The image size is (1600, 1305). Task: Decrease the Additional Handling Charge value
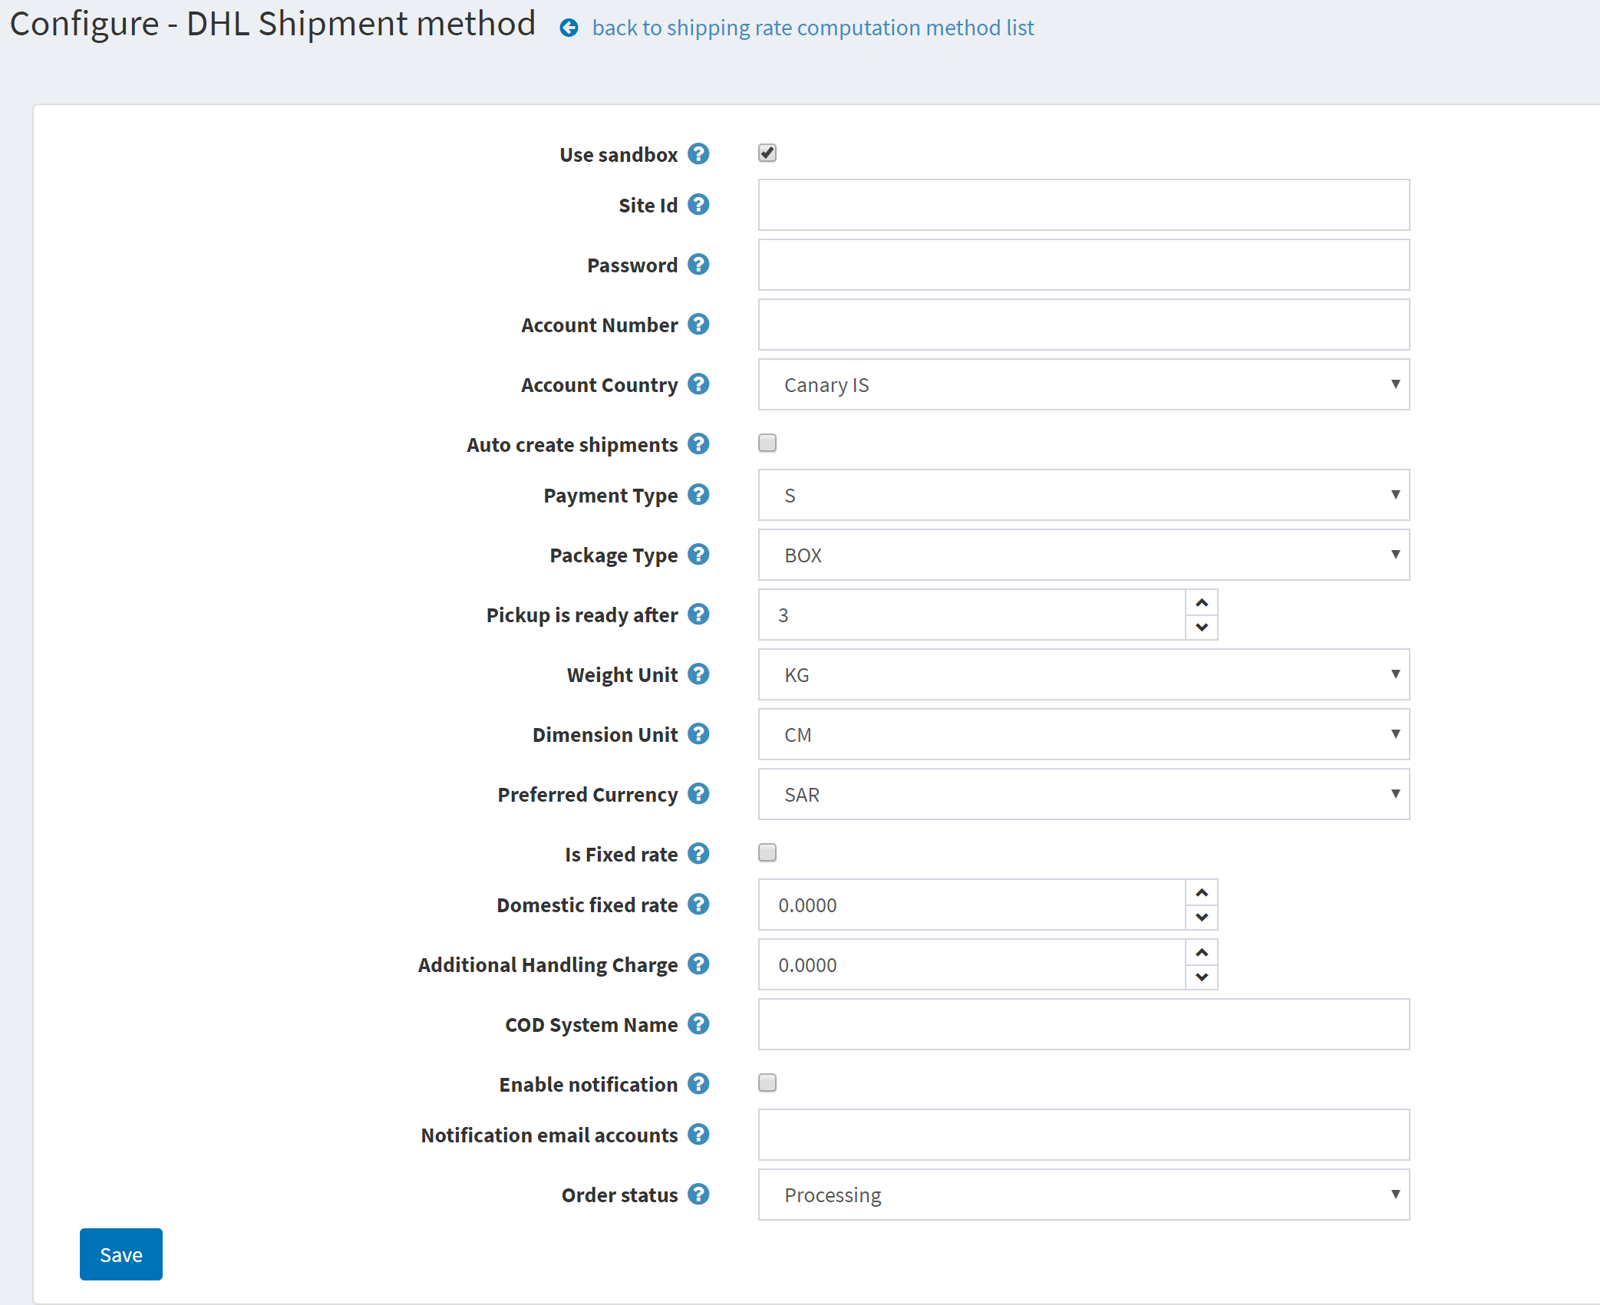pos(1202,977)
